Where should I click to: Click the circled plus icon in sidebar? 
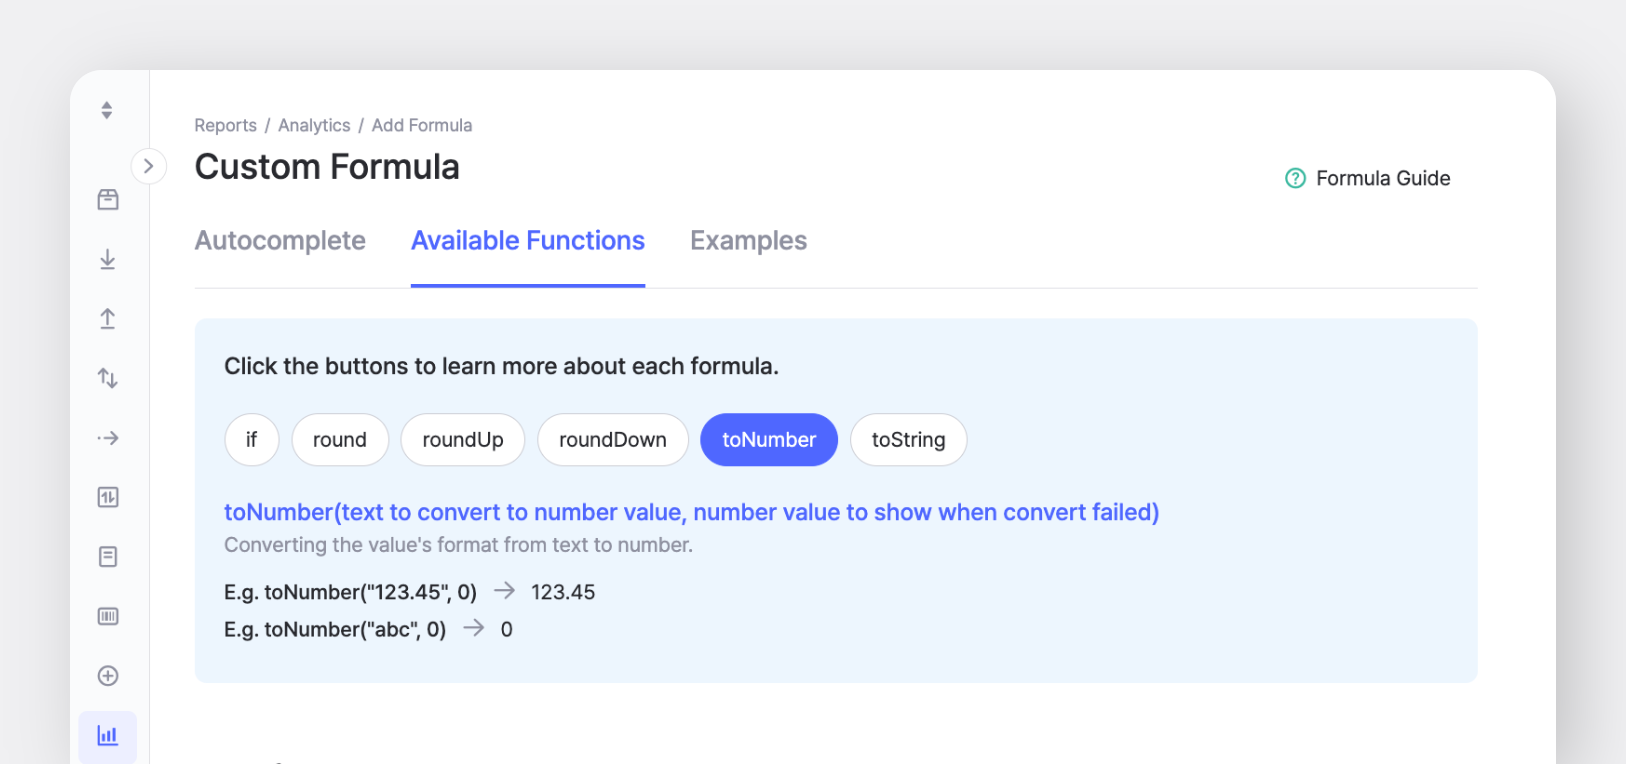[x=108, y=676]
